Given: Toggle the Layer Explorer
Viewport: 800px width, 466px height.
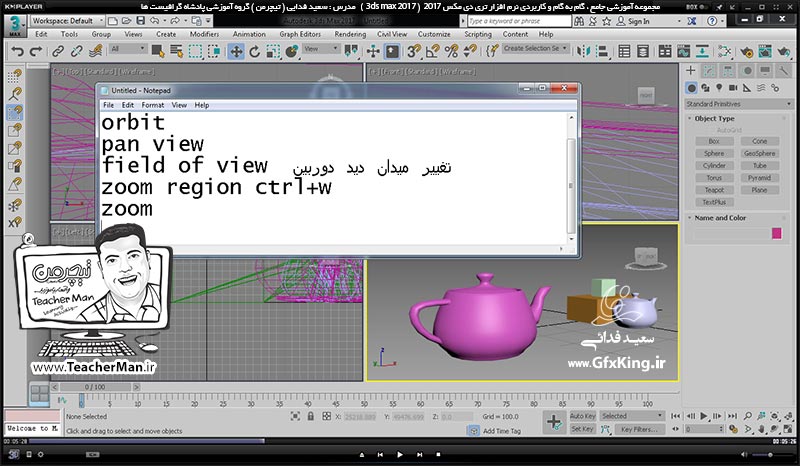Looking at the screenshot, I should tap(643, 52).
